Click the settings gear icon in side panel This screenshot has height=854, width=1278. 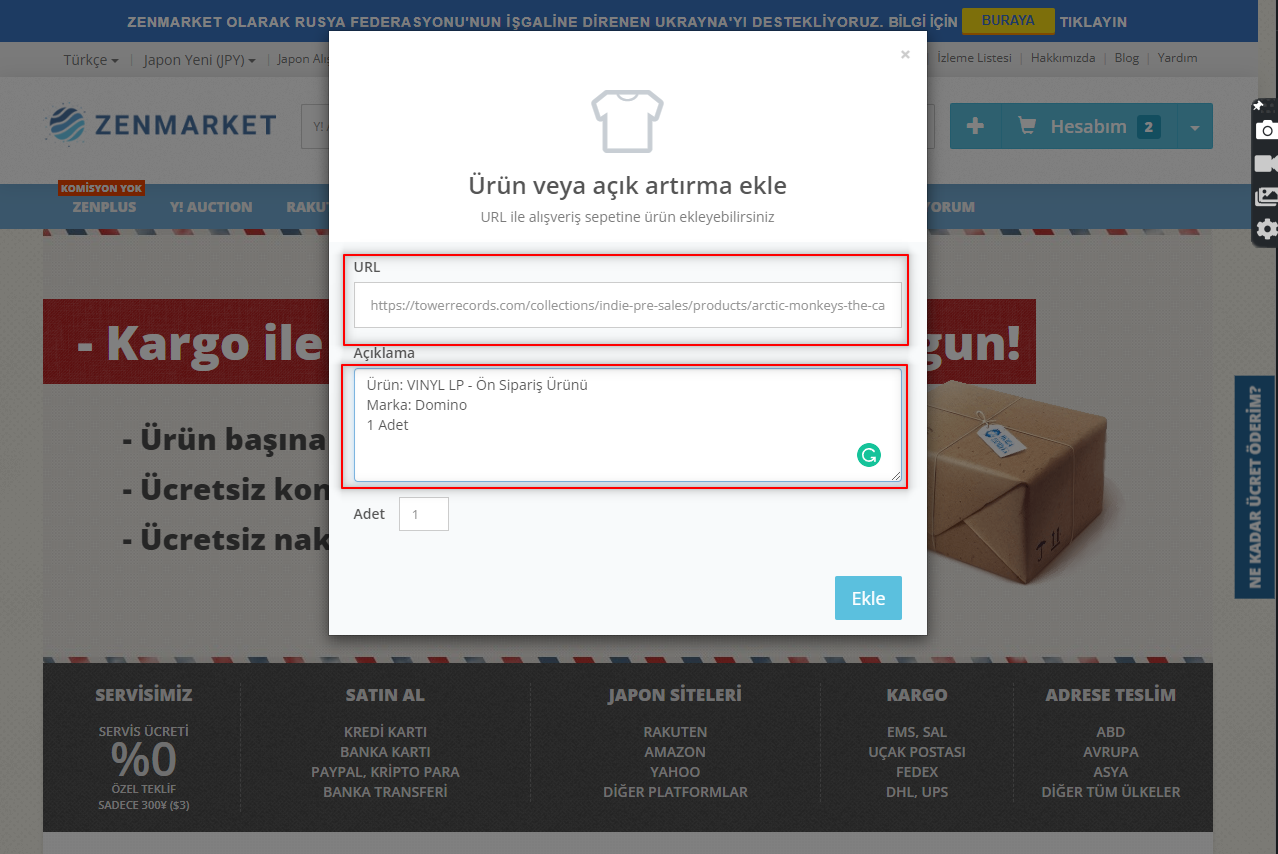tap(1266, 229)
